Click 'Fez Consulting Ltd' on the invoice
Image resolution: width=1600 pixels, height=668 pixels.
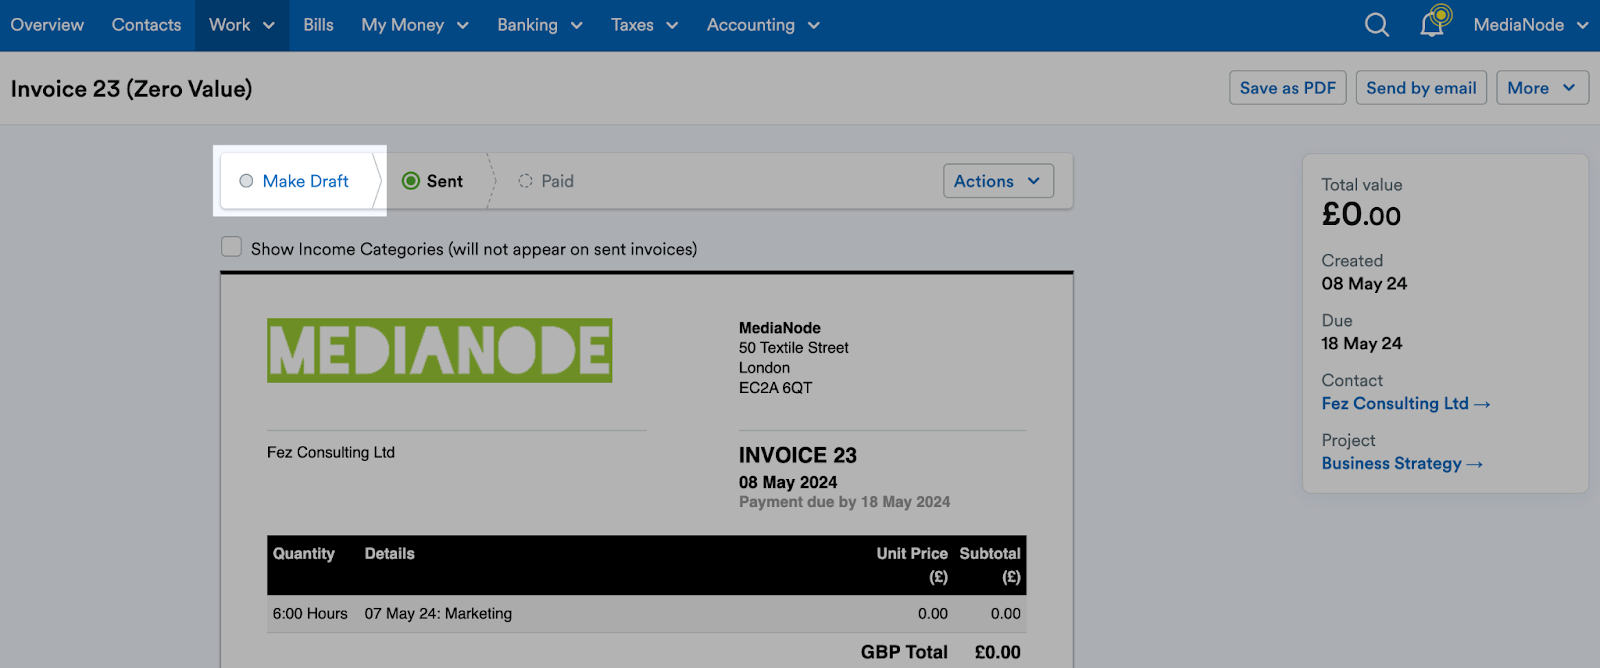(x=331, y=452)
